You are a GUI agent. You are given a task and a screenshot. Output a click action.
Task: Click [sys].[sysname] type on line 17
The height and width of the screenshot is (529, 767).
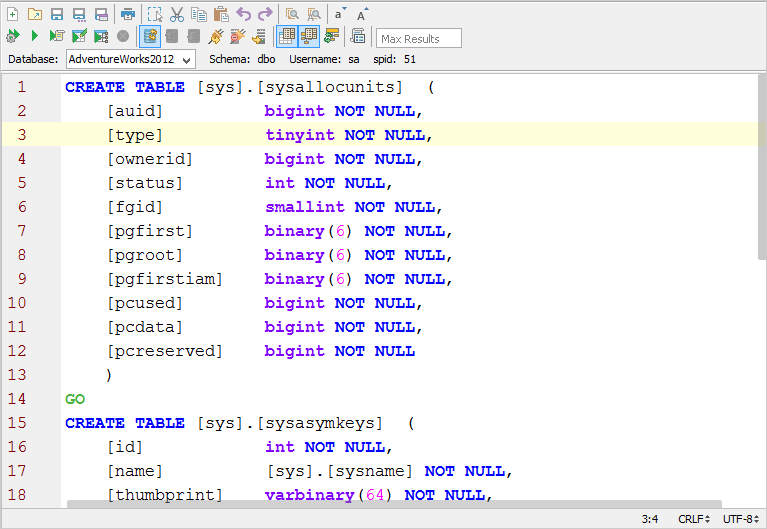[340, 471]
